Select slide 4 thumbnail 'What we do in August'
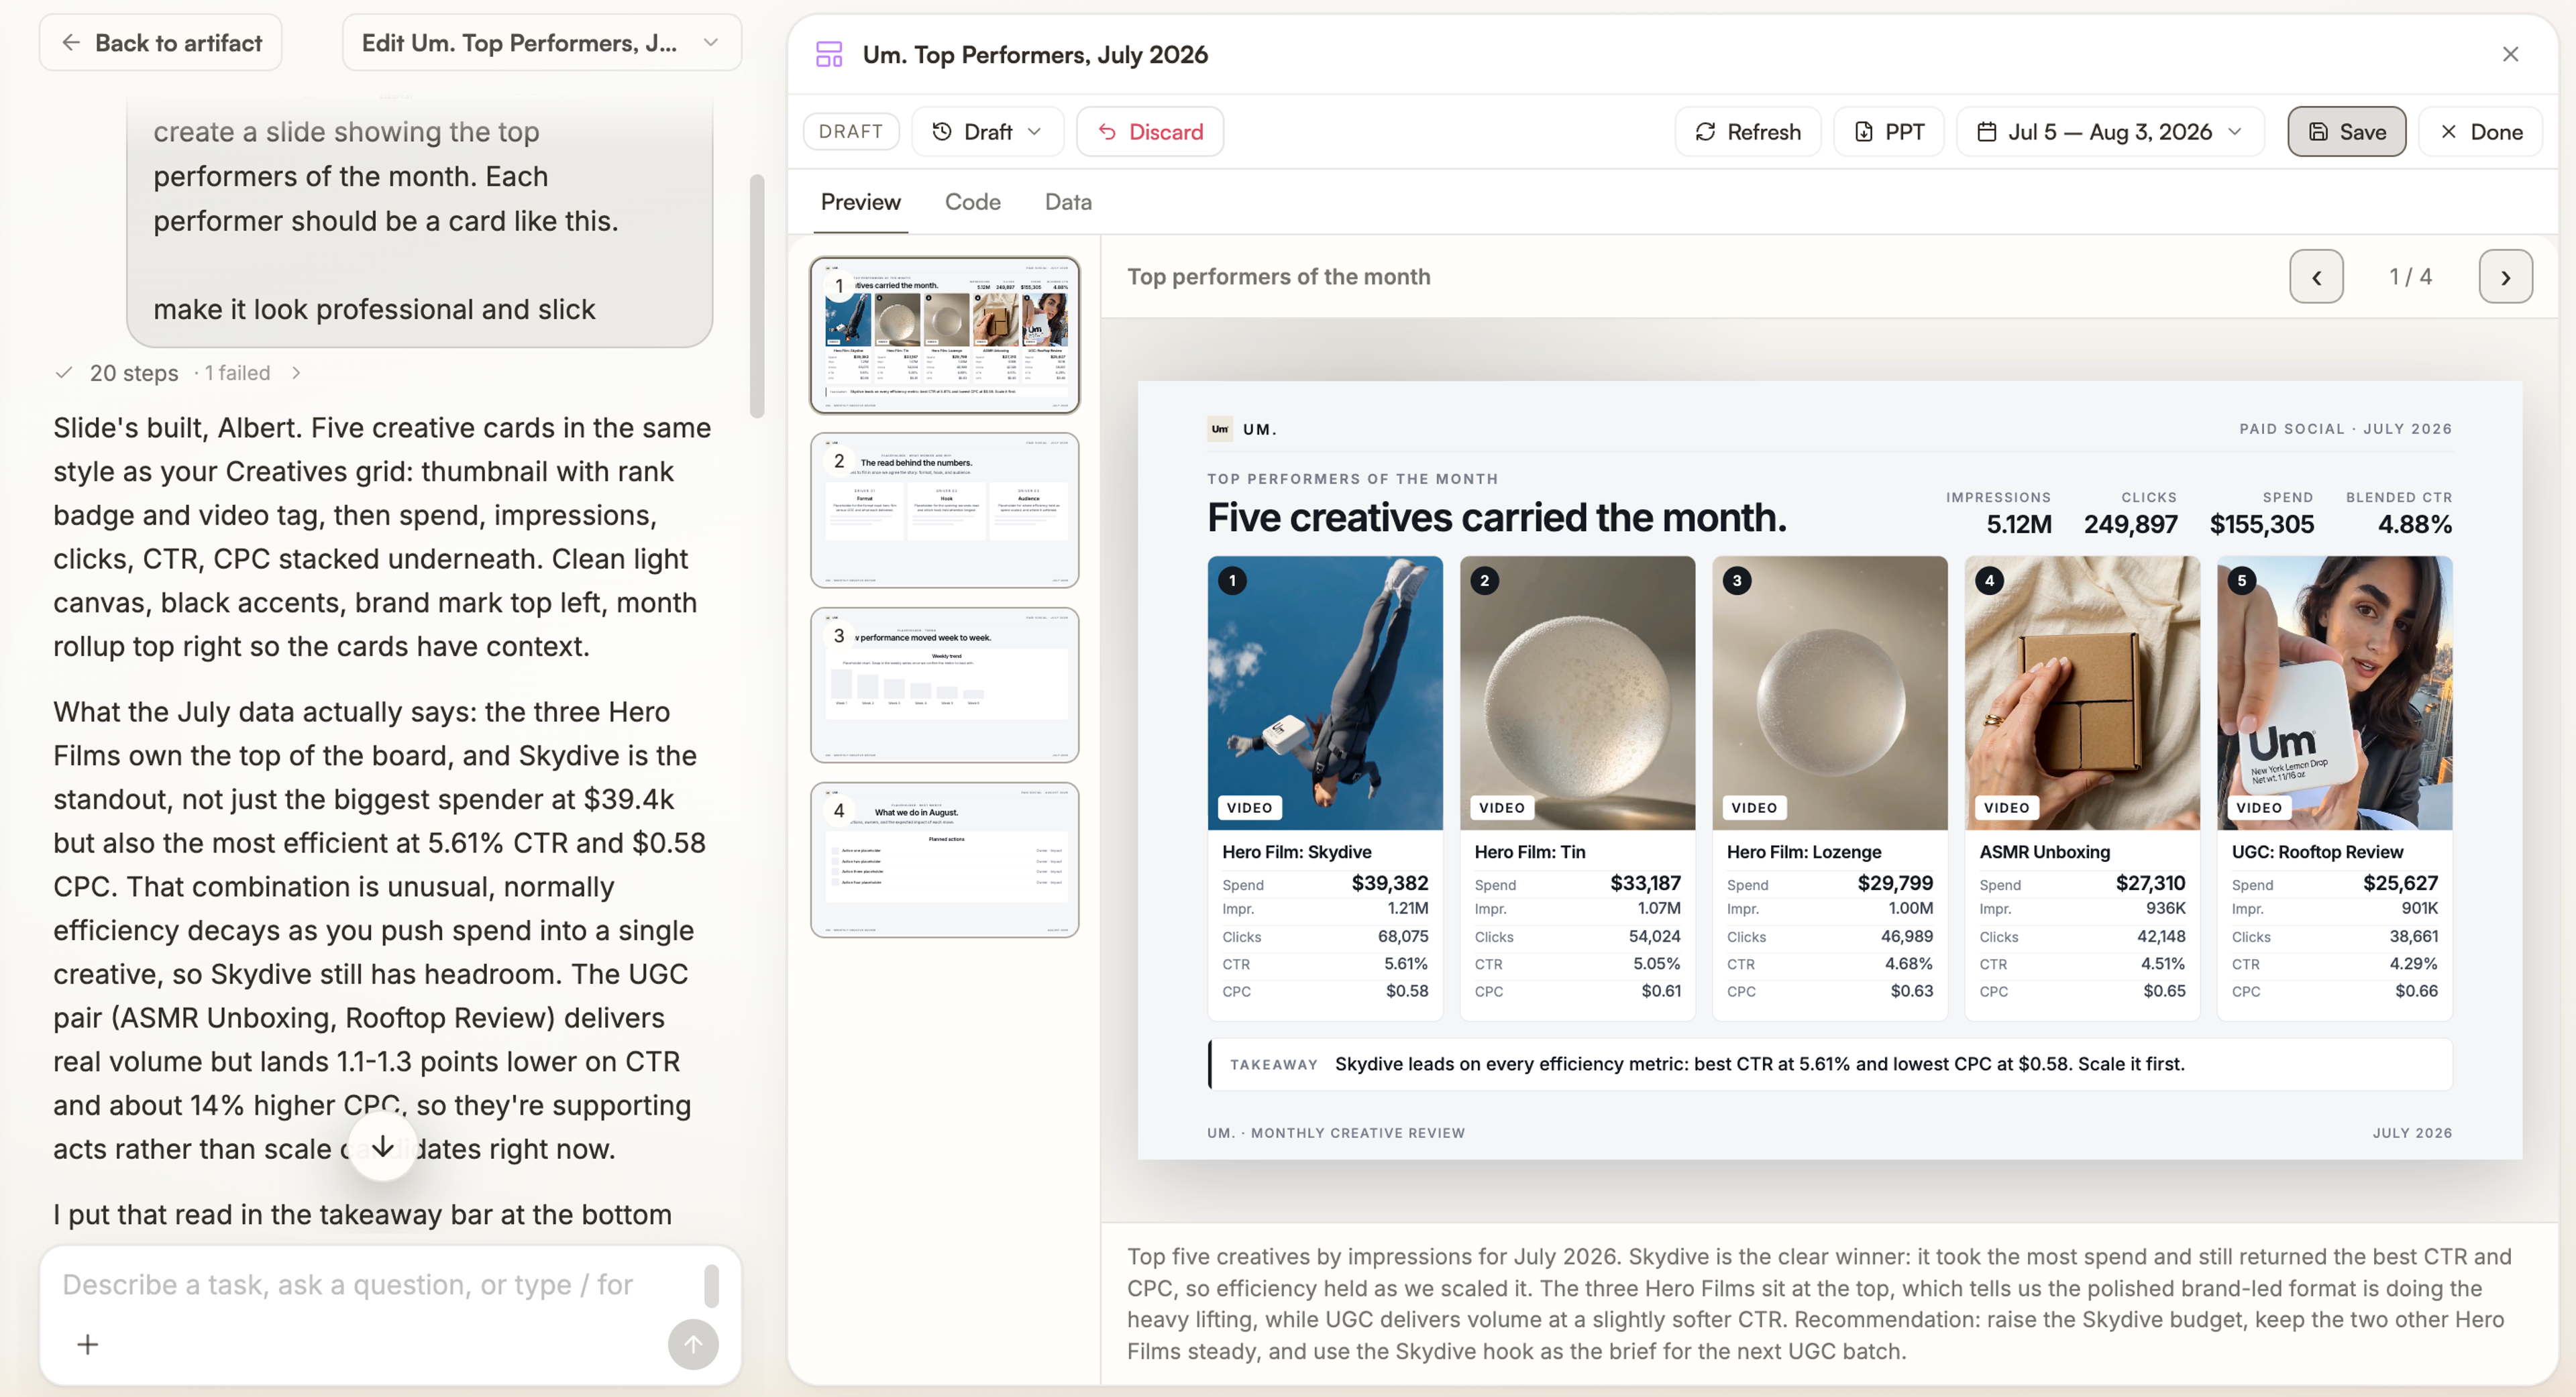2576x1397 pixels. (944, 860)
